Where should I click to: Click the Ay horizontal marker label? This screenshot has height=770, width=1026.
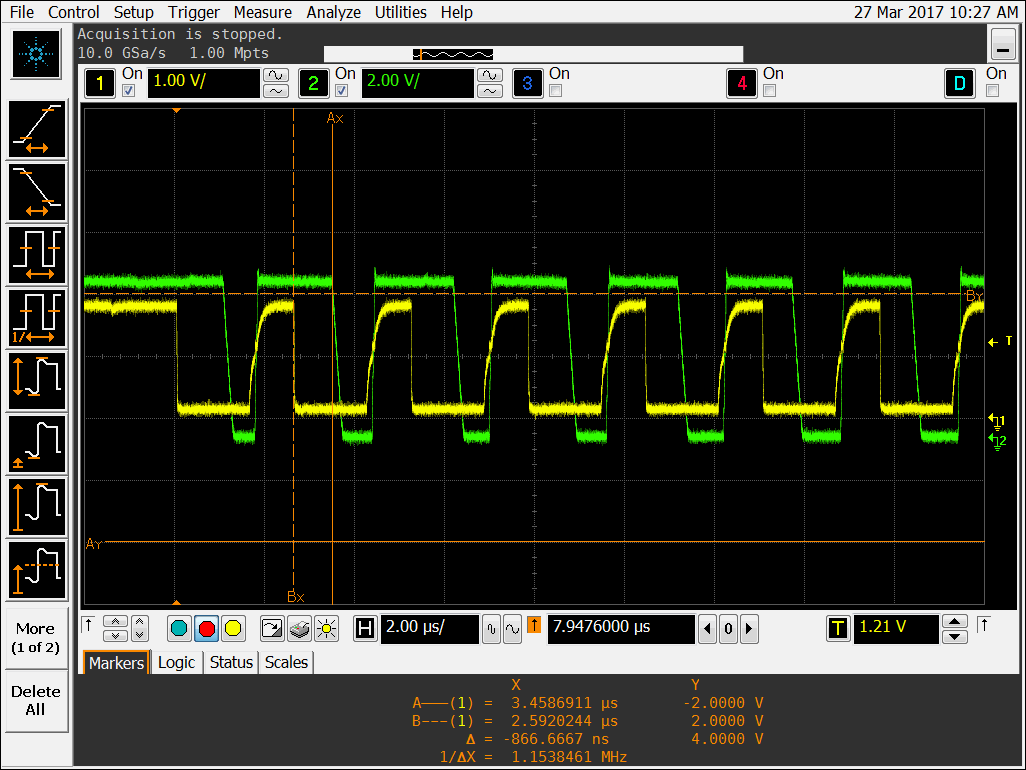[x=94, y=544]
